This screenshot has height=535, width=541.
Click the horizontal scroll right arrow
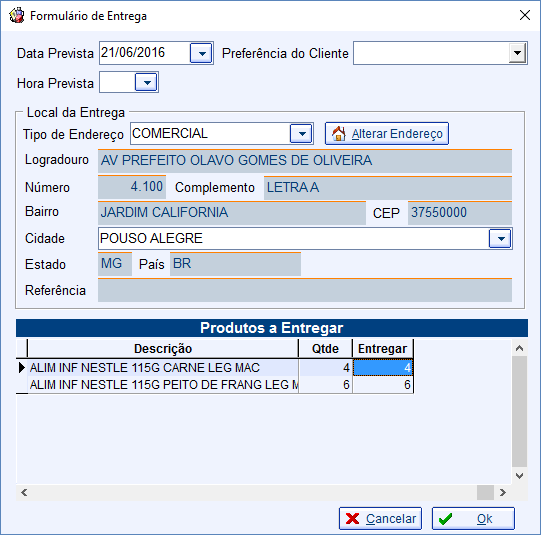click(x=503, y=492)
